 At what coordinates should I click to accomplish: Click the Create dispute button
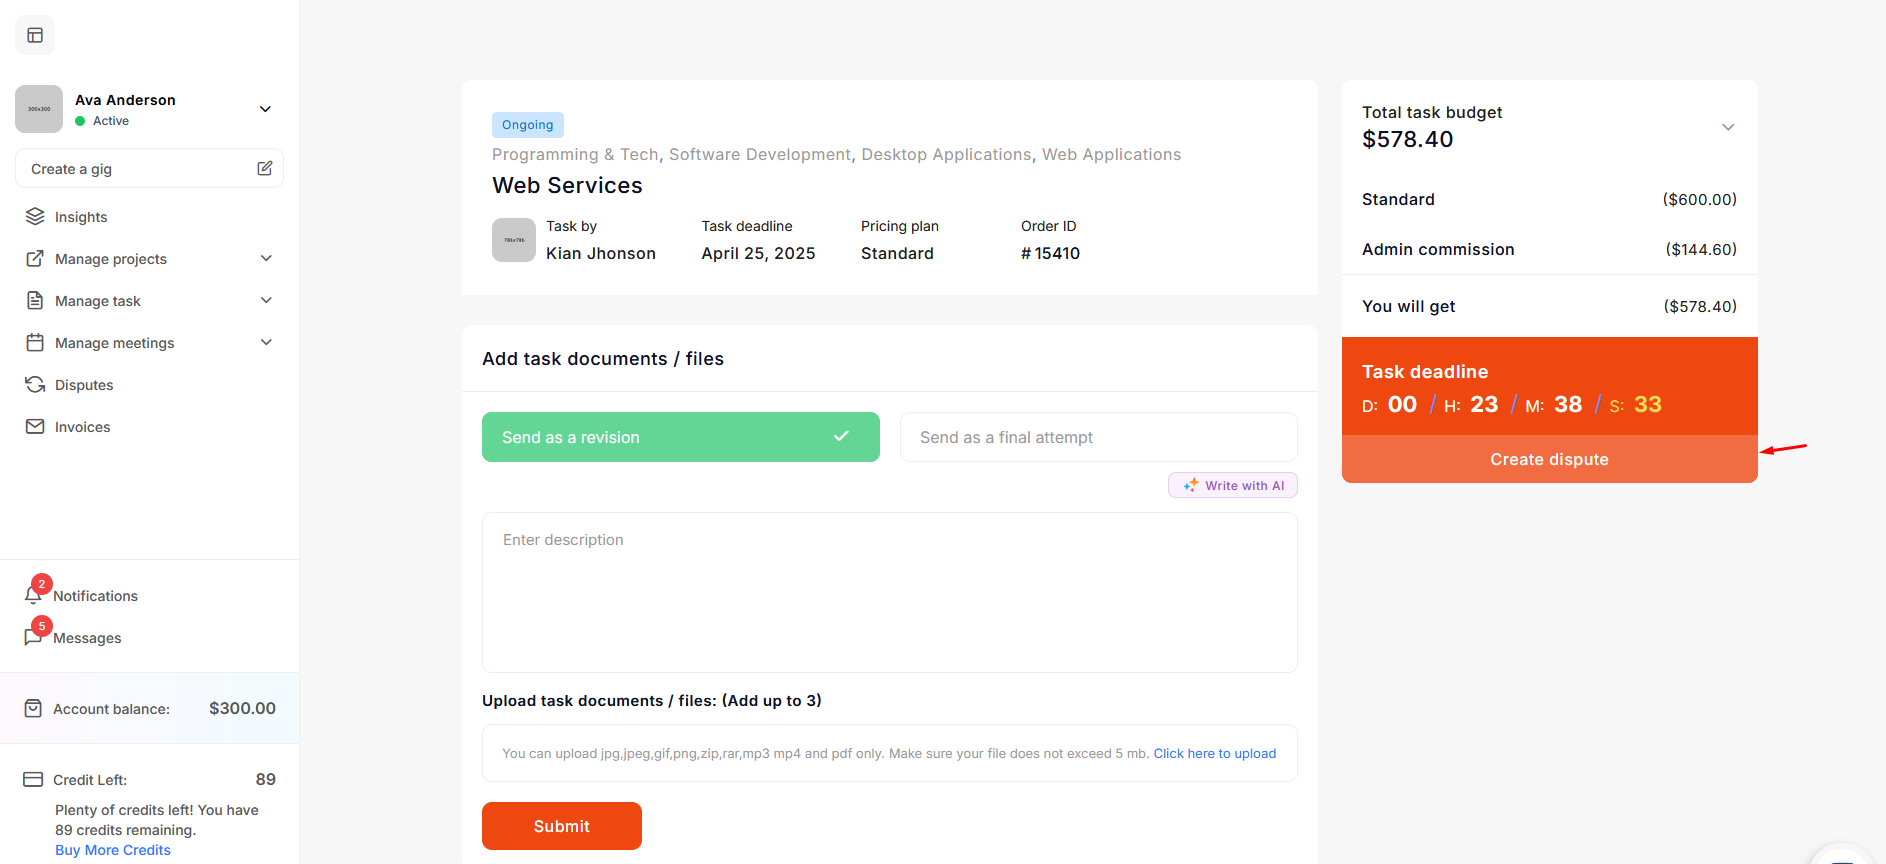pyautogui.click(x=1548, y=459)
